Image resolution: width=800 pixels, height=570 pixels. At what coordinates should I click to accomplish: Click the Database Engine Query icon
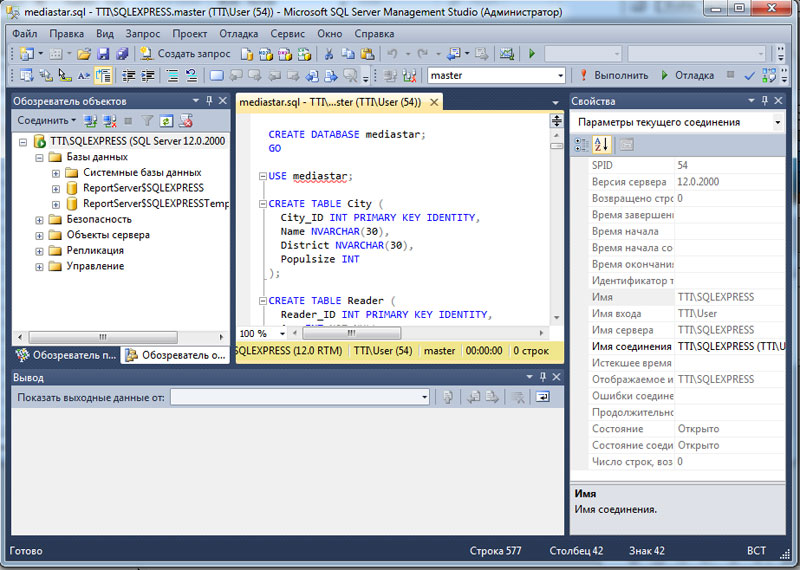click(x=247, y=54)
